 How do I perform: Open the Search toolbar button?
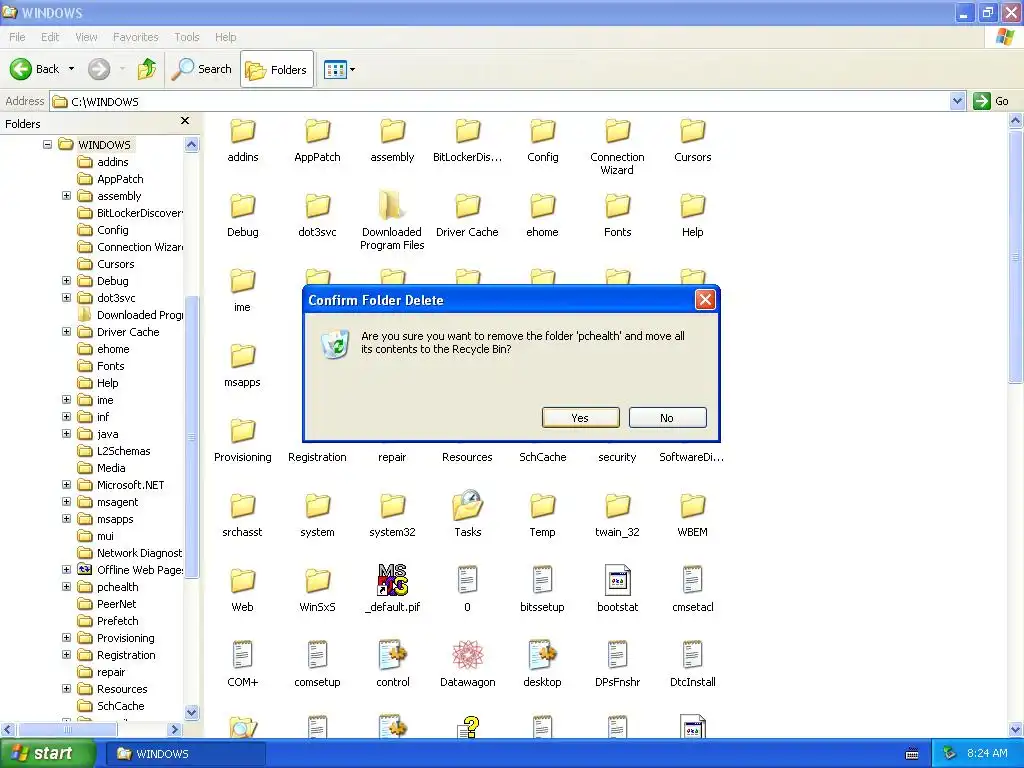point(202,69)
